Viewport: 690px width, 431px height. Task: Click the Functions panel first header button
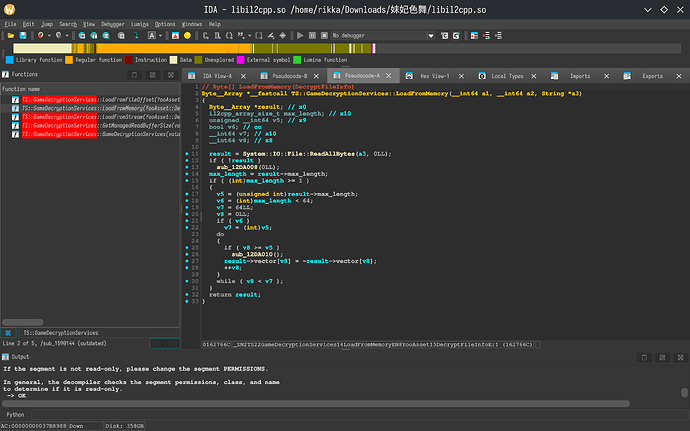(135, 75)
